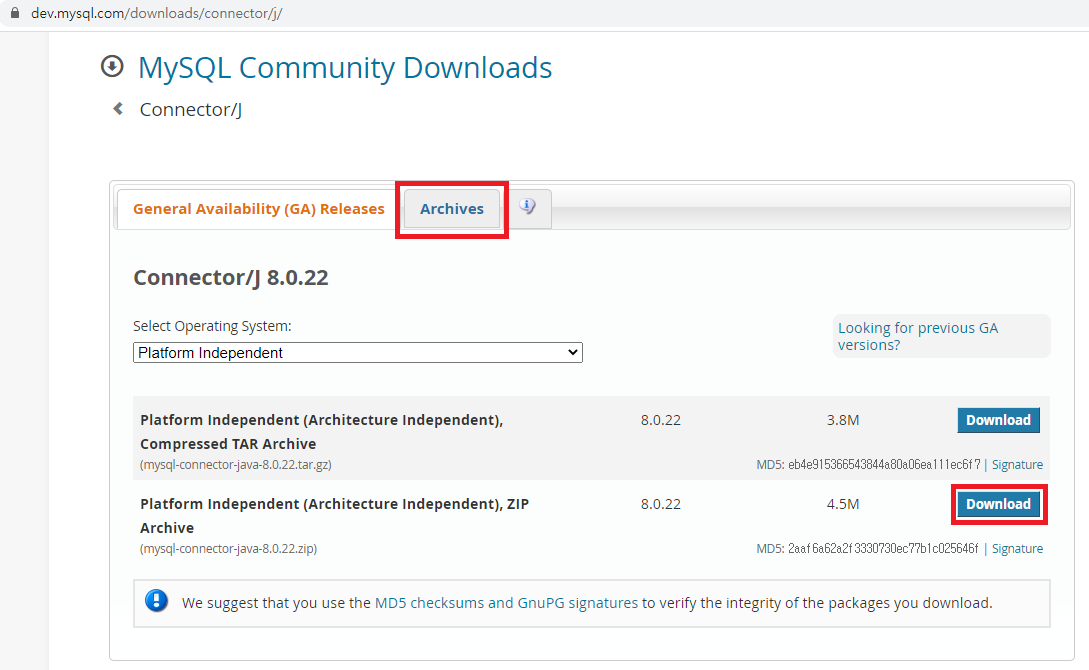Click the 4.5M file size value
The image size is (1089, 670).
(x=843, y=504)
